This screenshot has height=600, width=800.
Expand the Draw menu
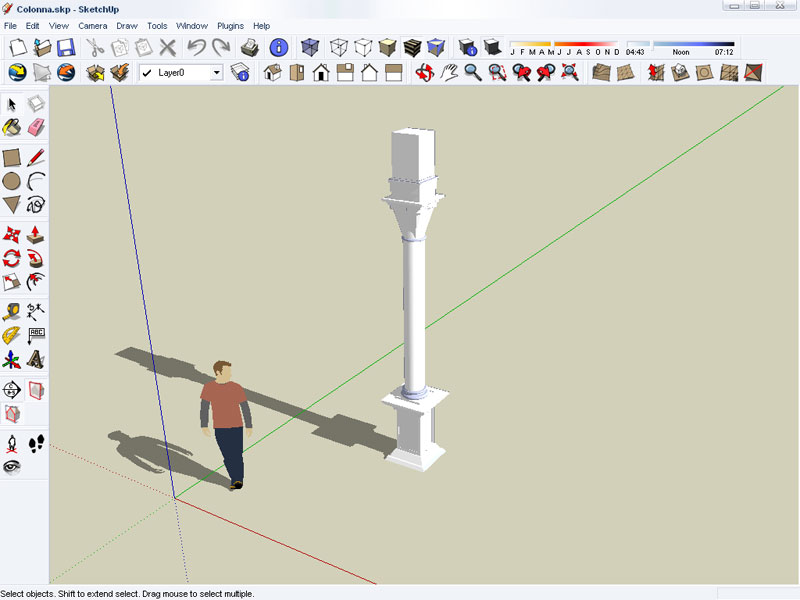(x=127, y=25)
